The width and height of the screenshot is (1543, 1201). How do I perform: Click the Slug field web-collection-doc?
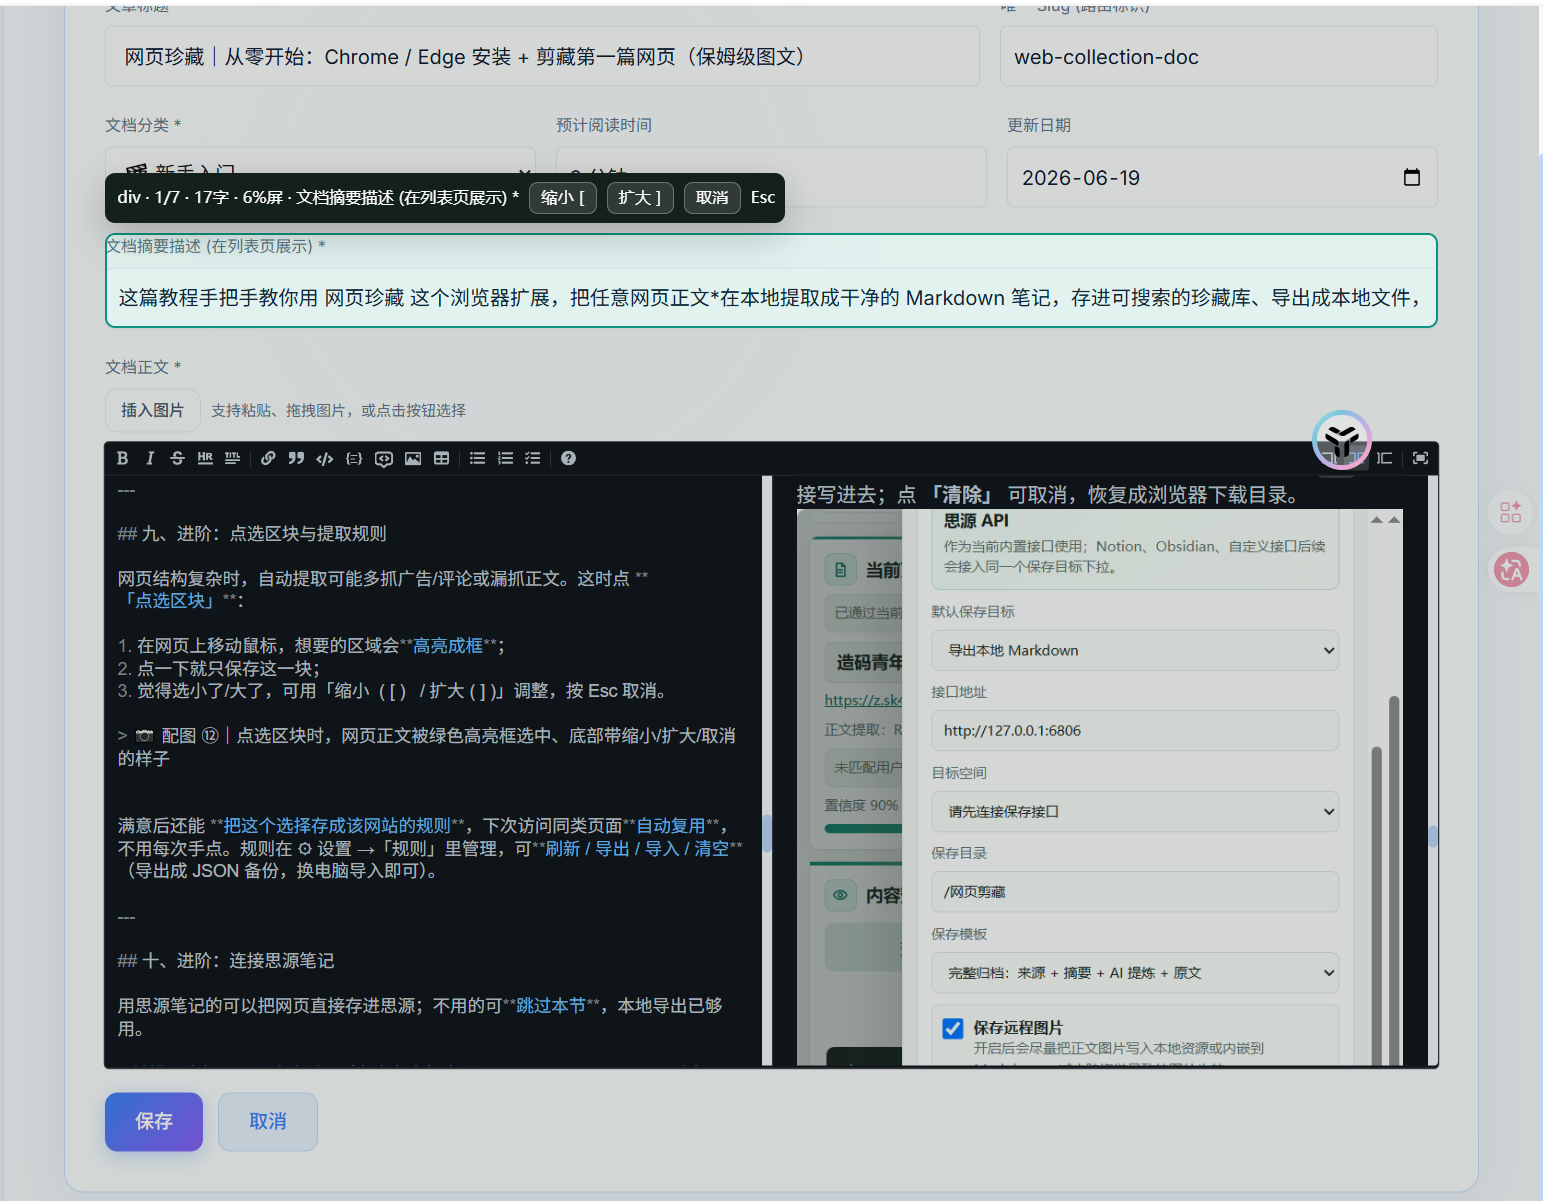[1219, 57]
